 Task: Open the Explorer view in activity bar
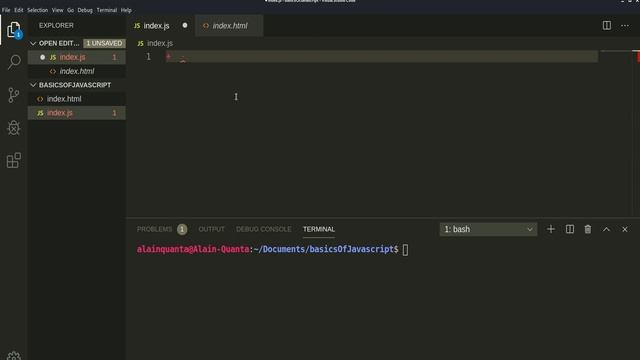coord(13,30)
